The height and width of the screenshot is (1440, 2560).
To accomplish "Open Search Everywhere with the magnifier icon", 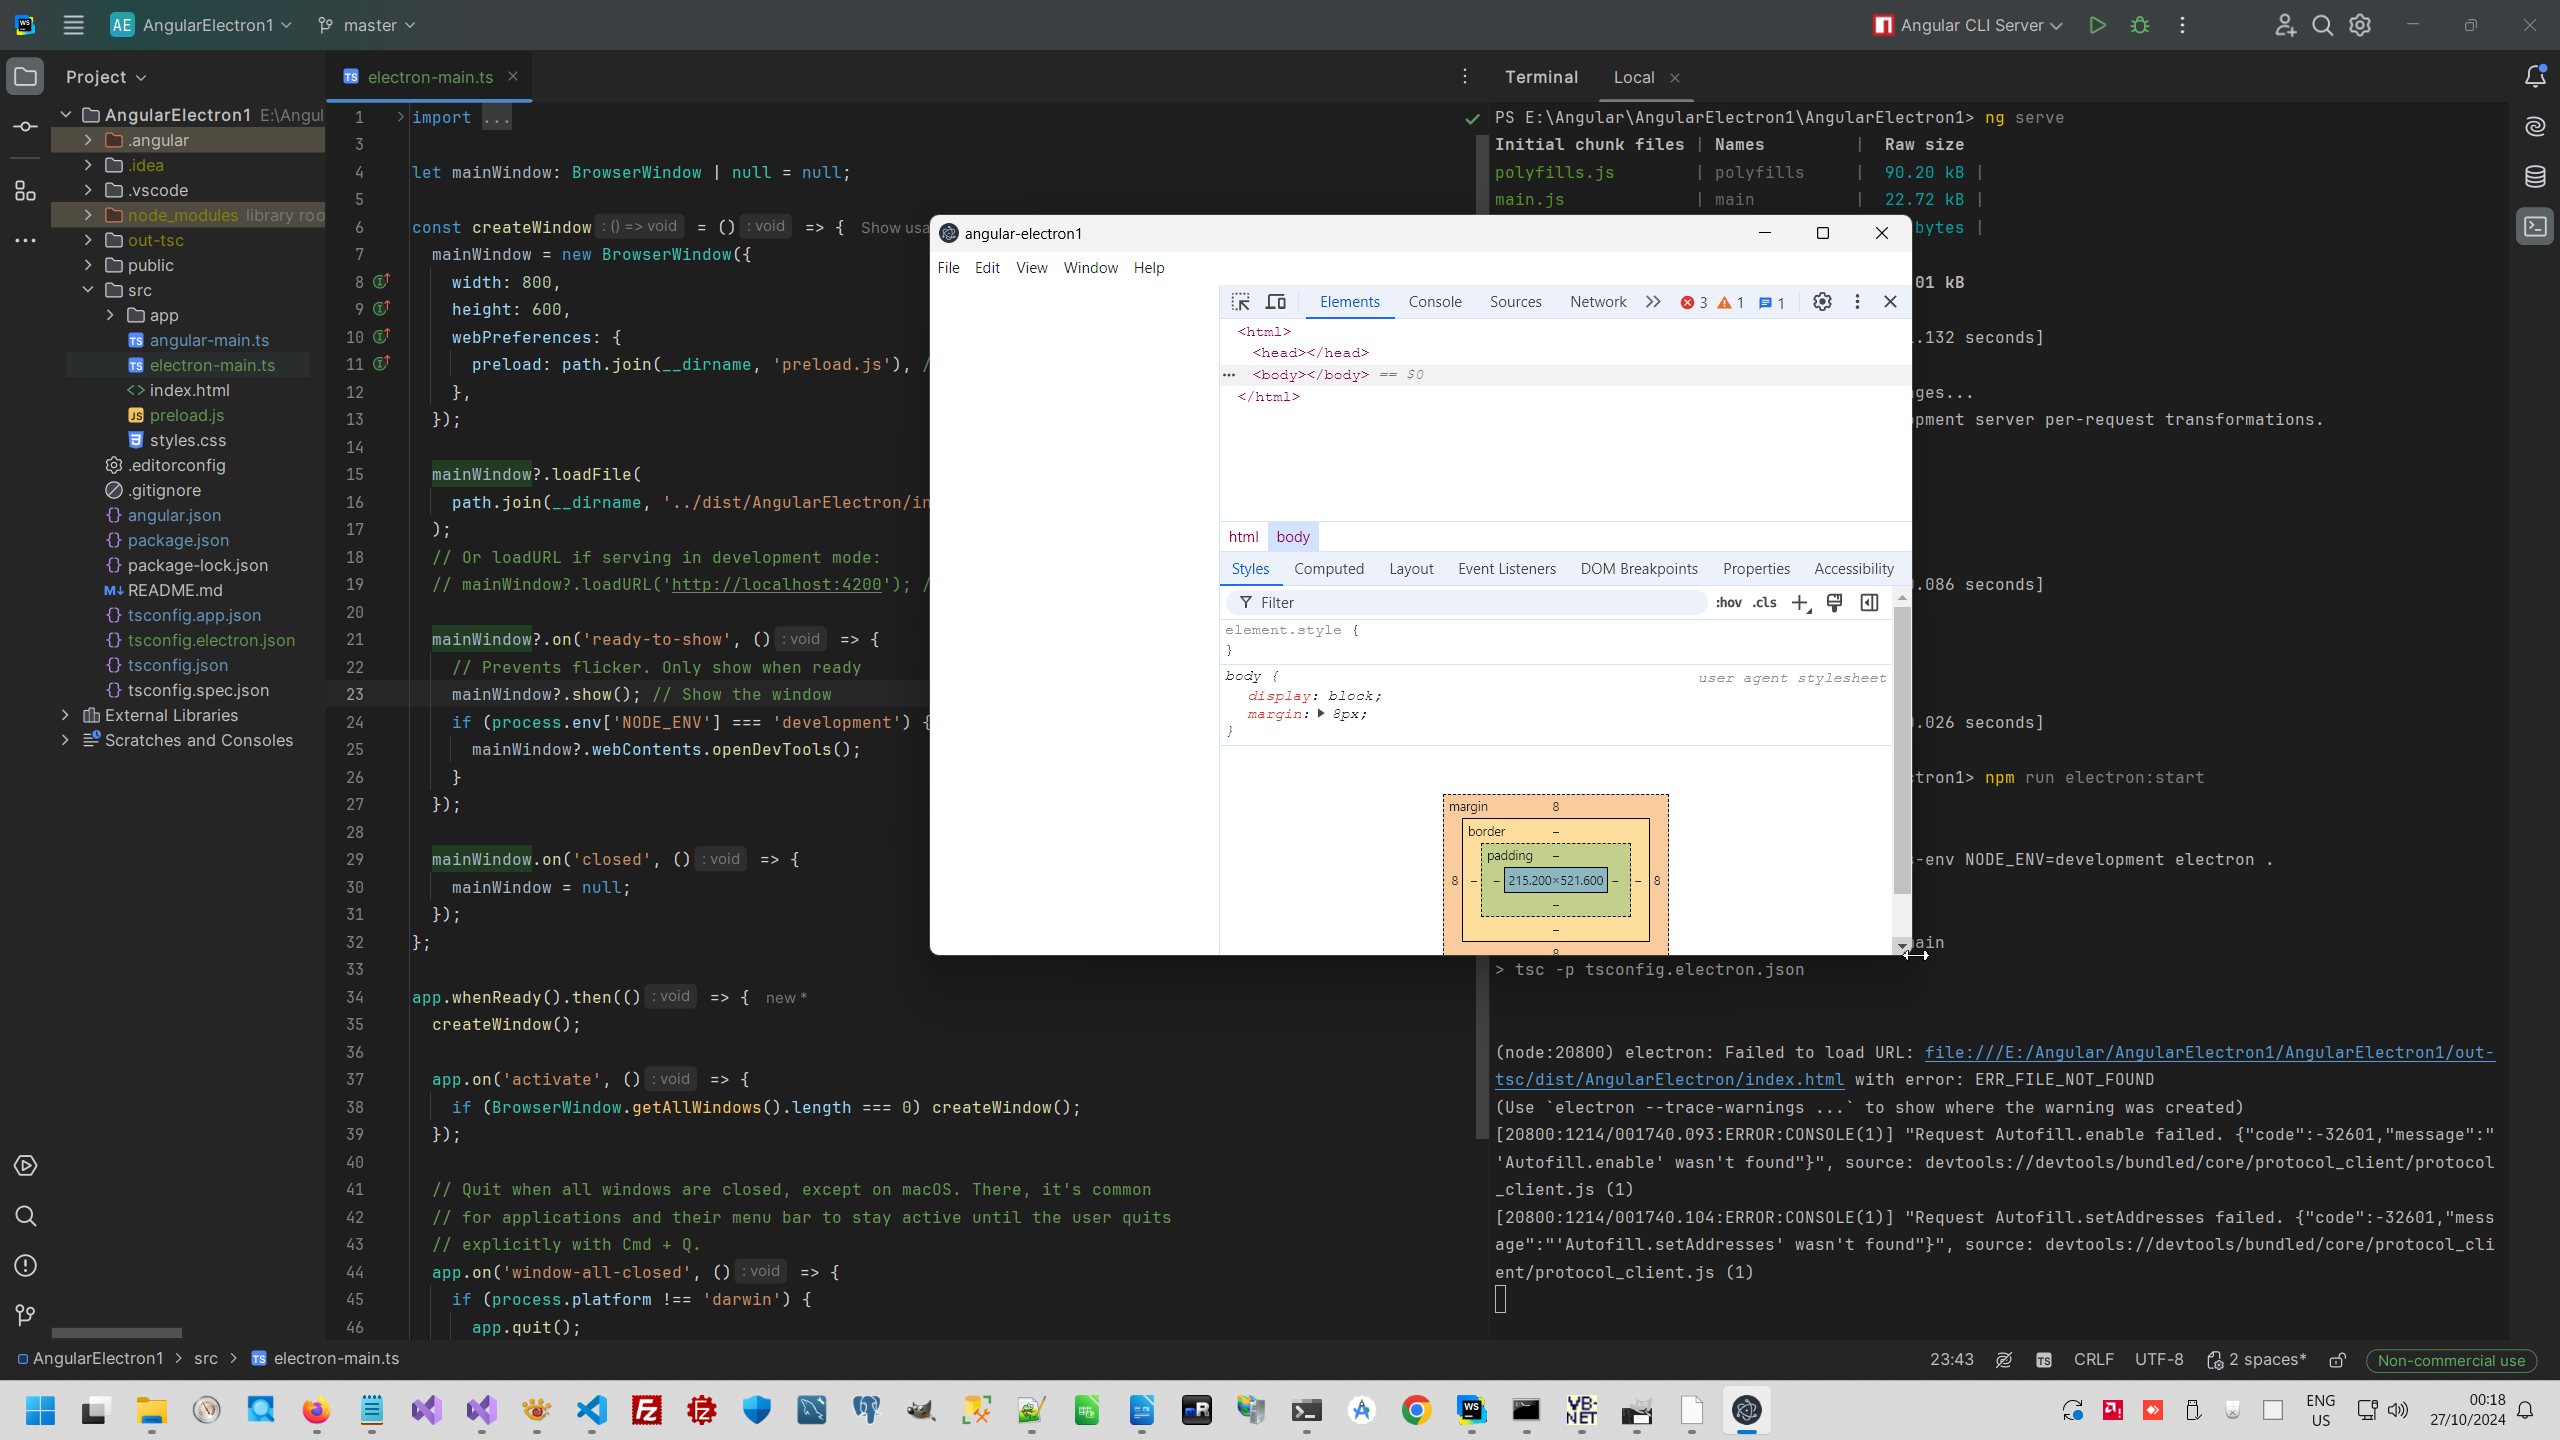I will (x=2323, y=25).
